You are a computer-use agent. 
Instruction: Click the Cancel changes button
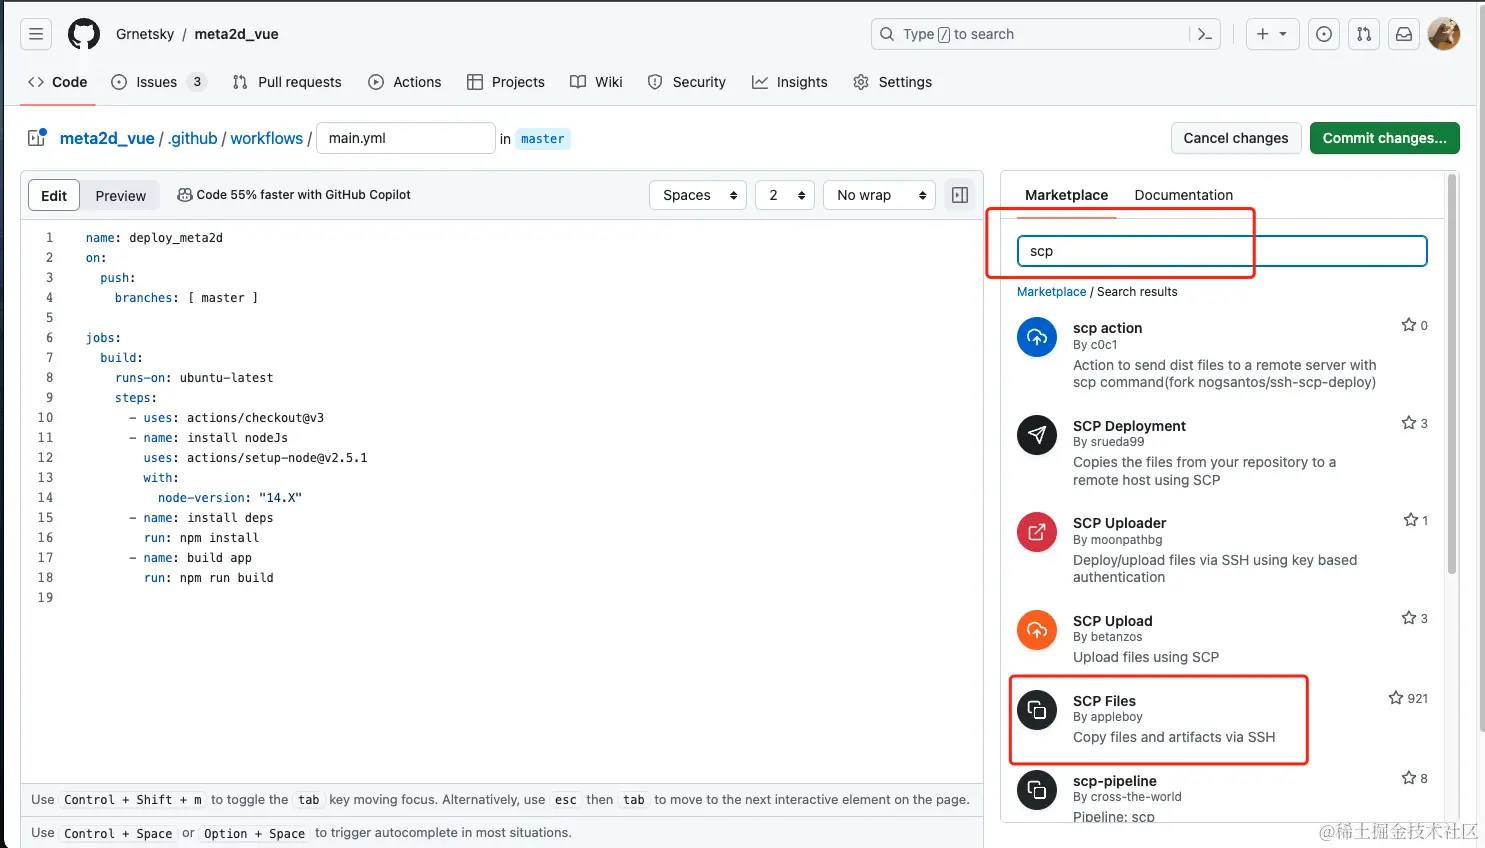(x=1236, y=138)
